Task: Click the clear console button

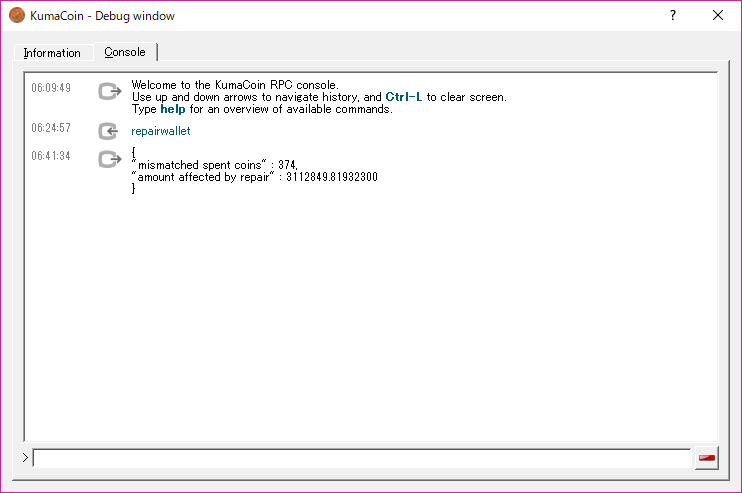Action: point(706,458)
